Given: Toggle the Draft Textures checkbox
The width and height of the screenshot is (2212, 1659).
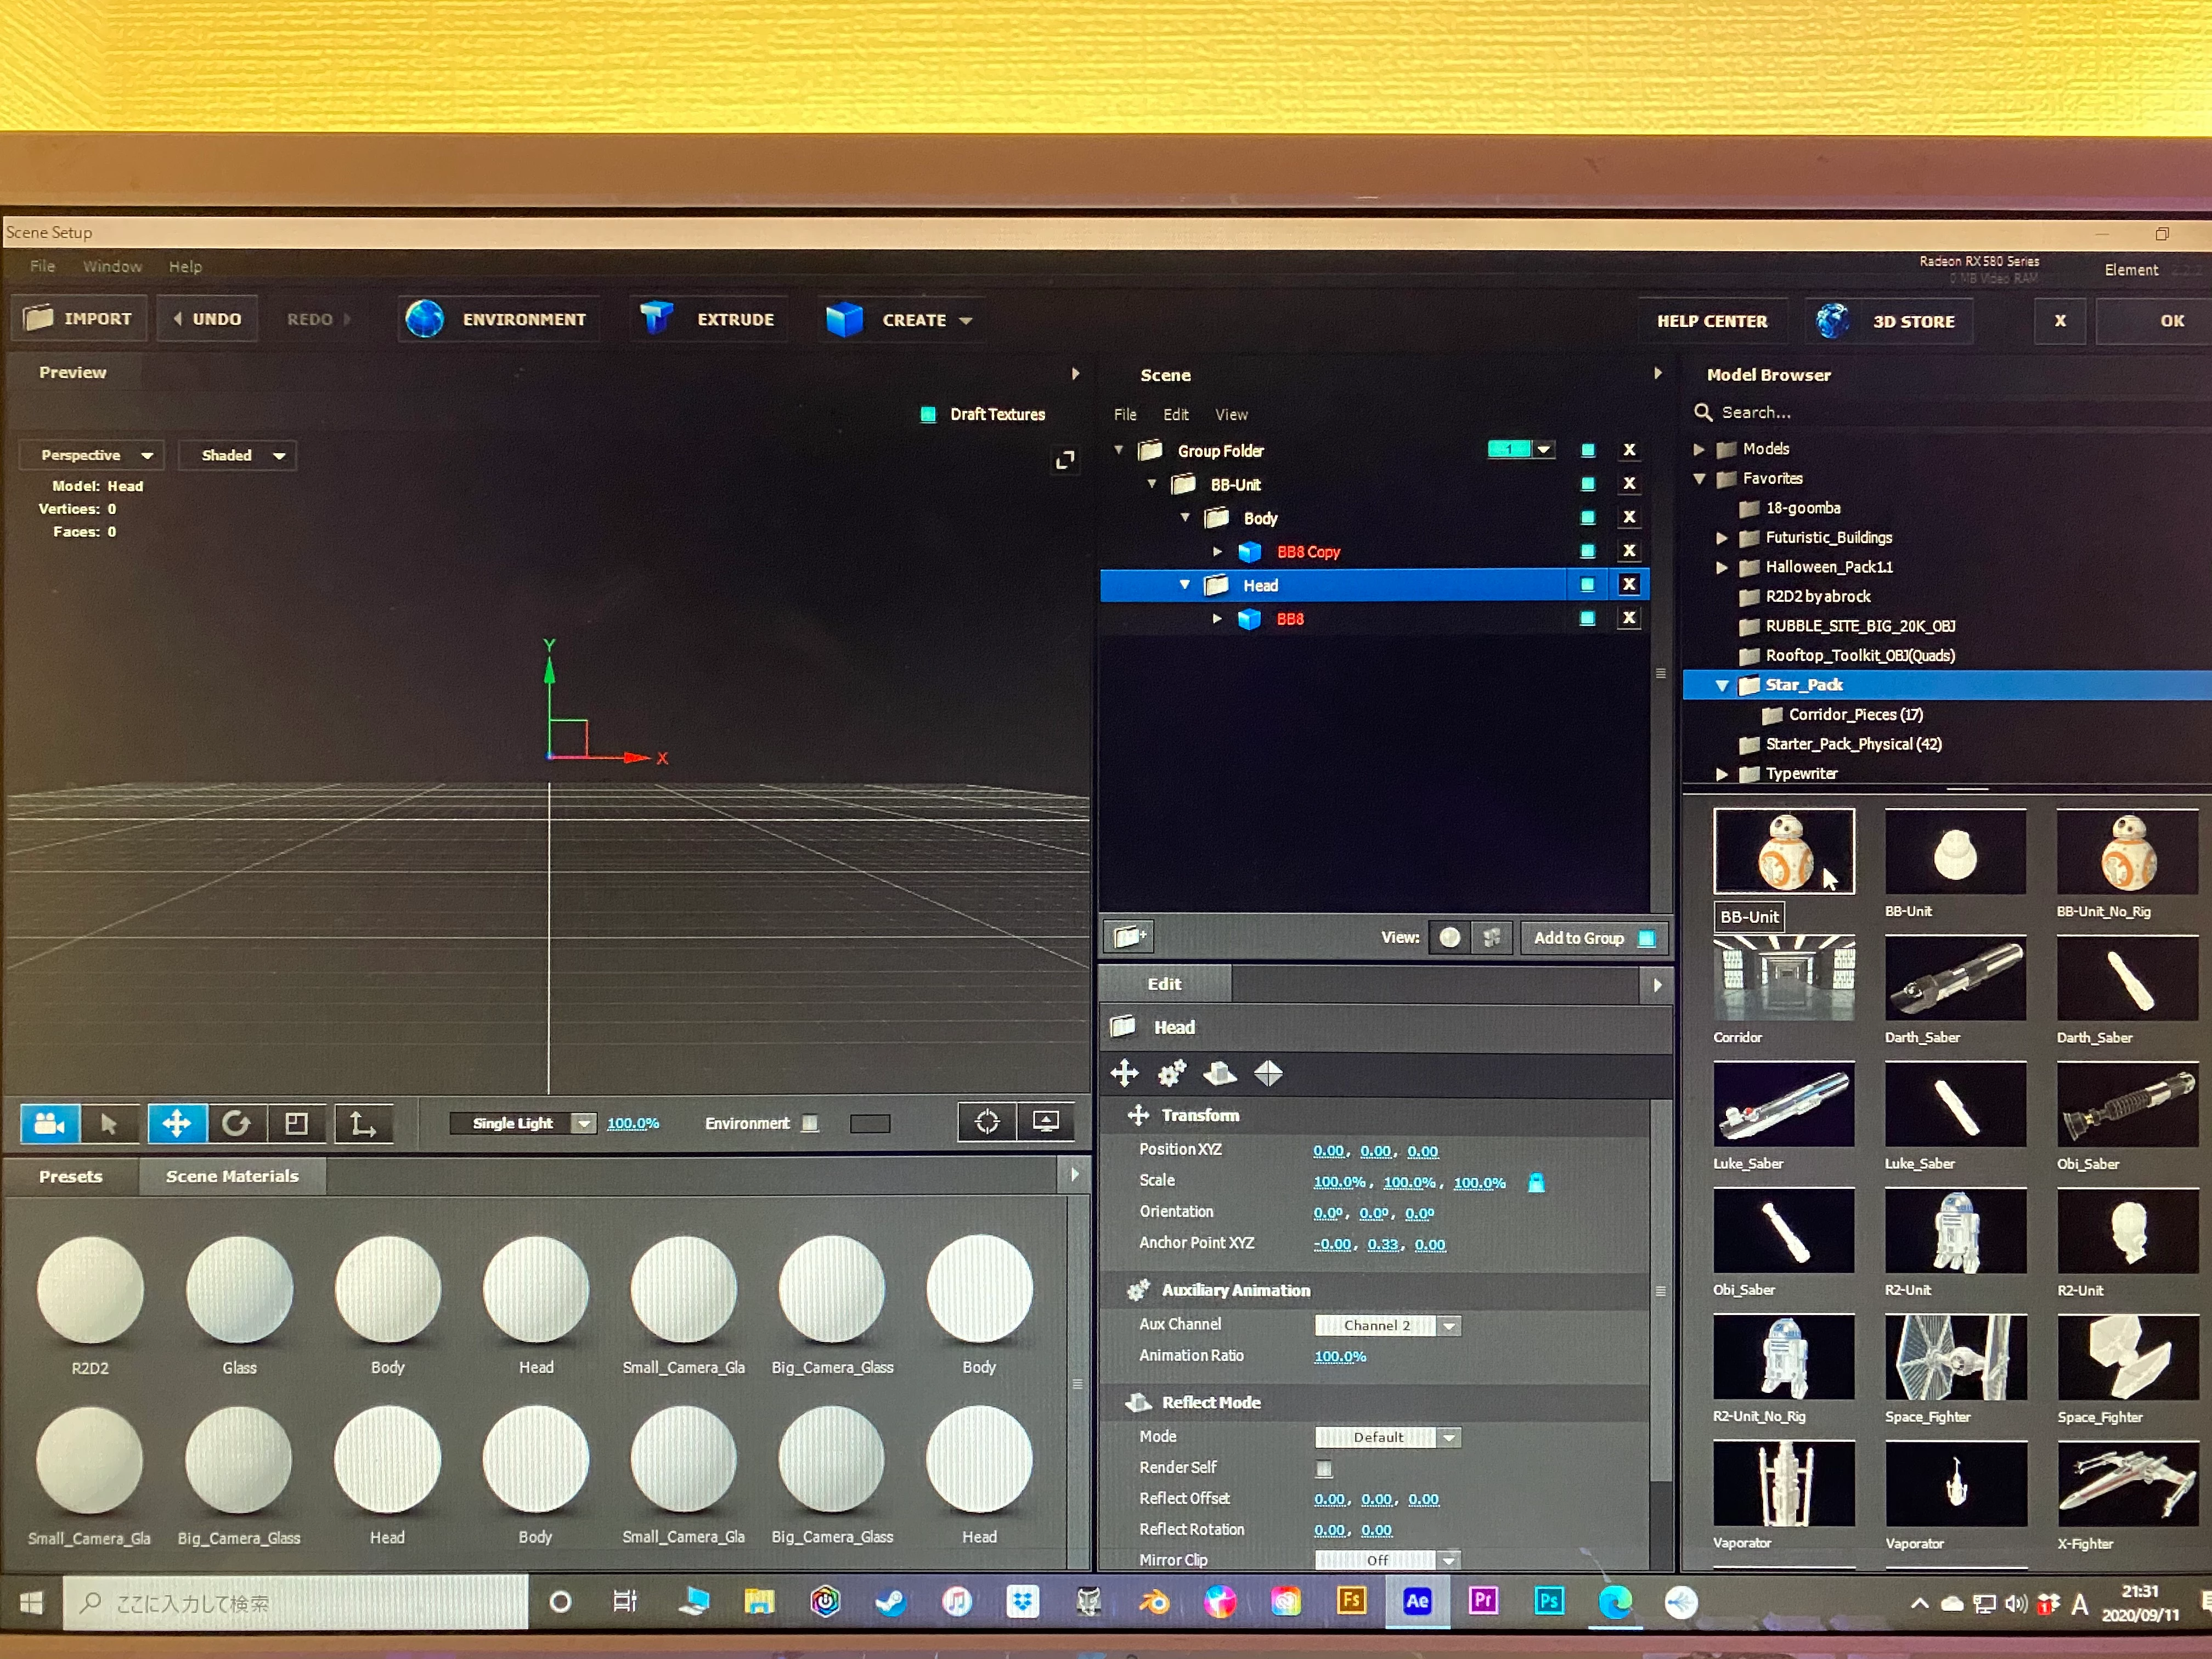Looking at the screenshot, I should [928, 414].
